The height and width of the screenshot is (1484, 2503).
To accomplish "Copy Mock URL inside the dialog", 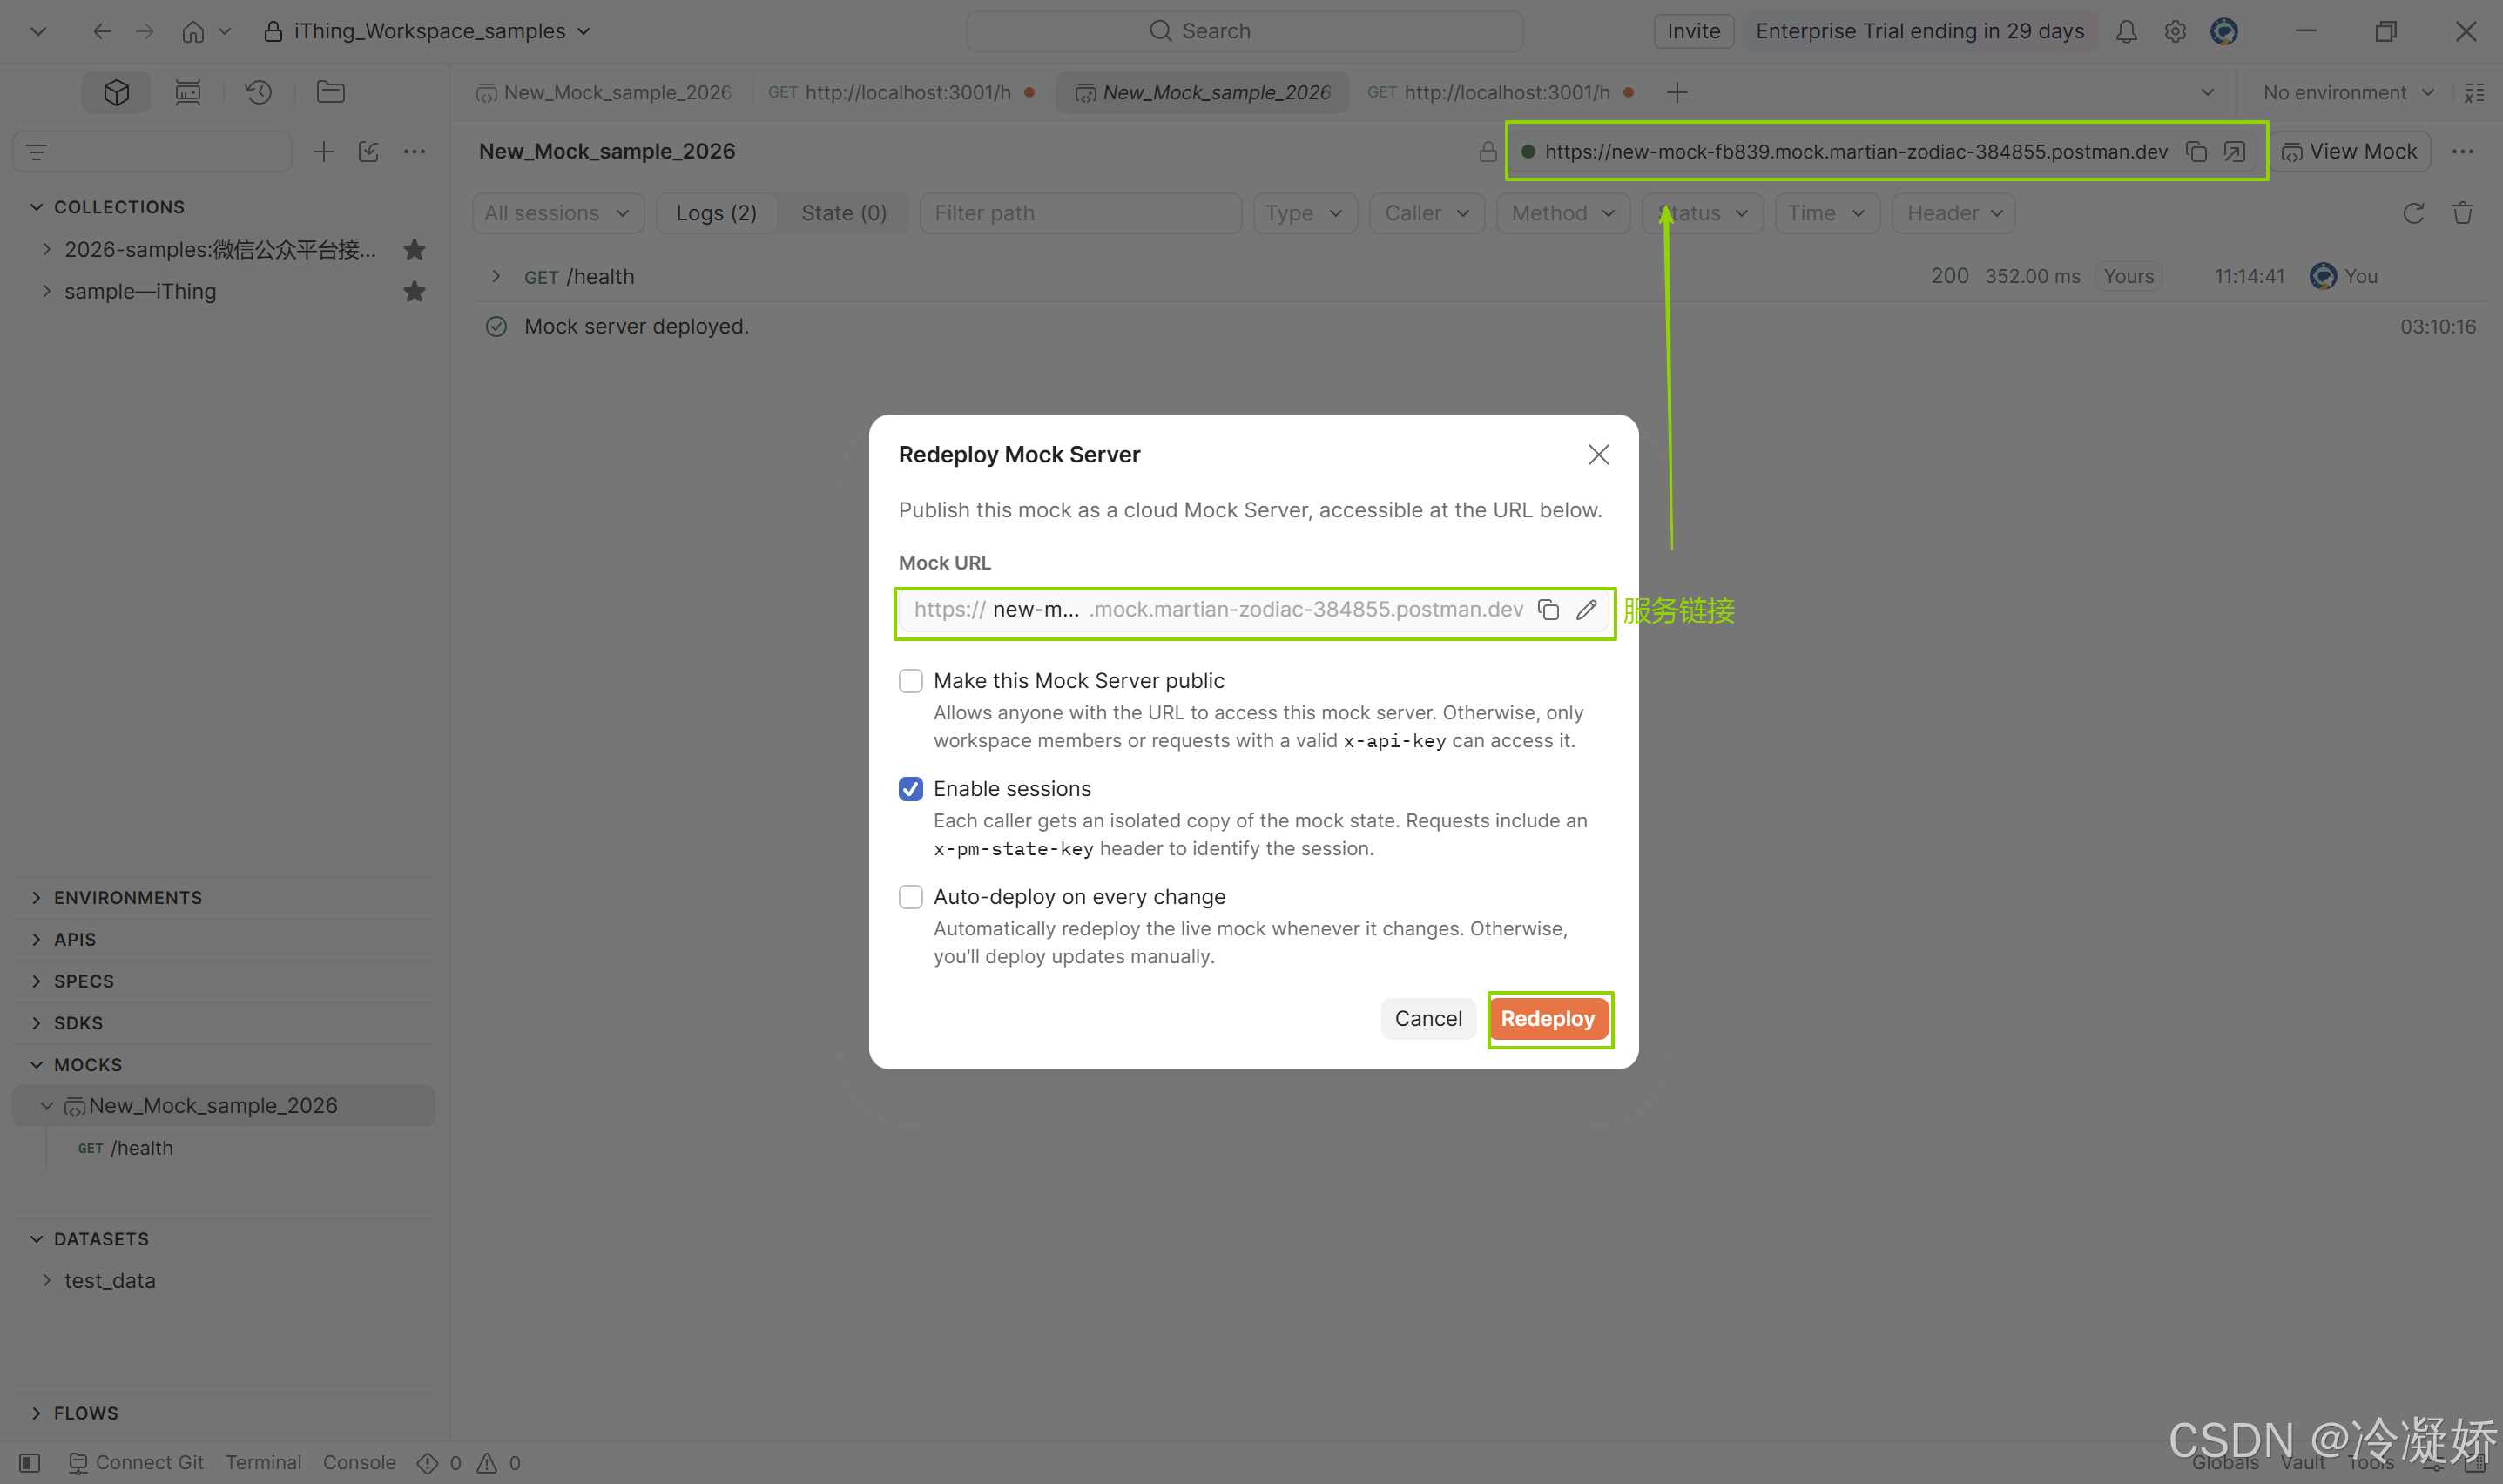I will point(1548,609).
